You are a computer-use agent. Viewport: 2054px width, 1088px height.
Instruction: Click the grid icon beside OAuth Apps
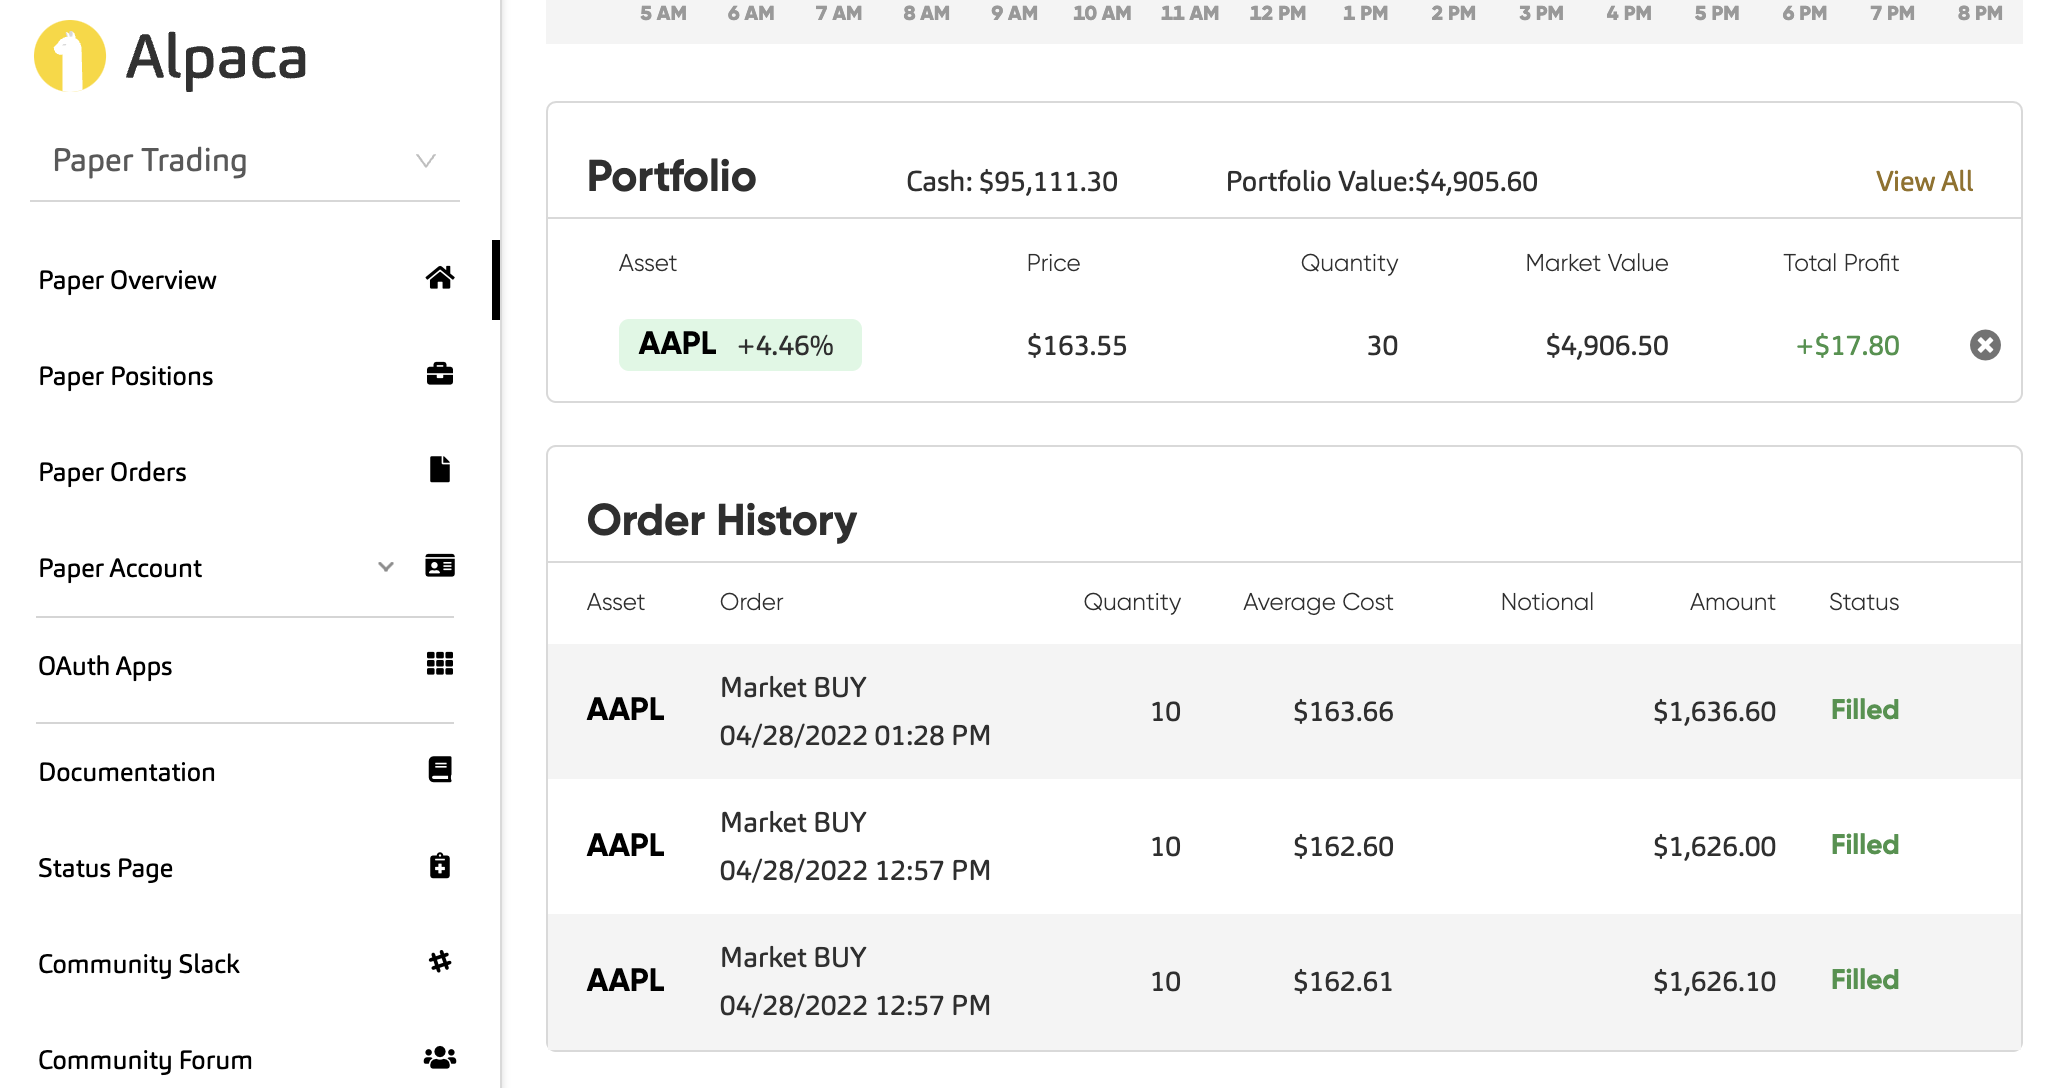point(440,664)
